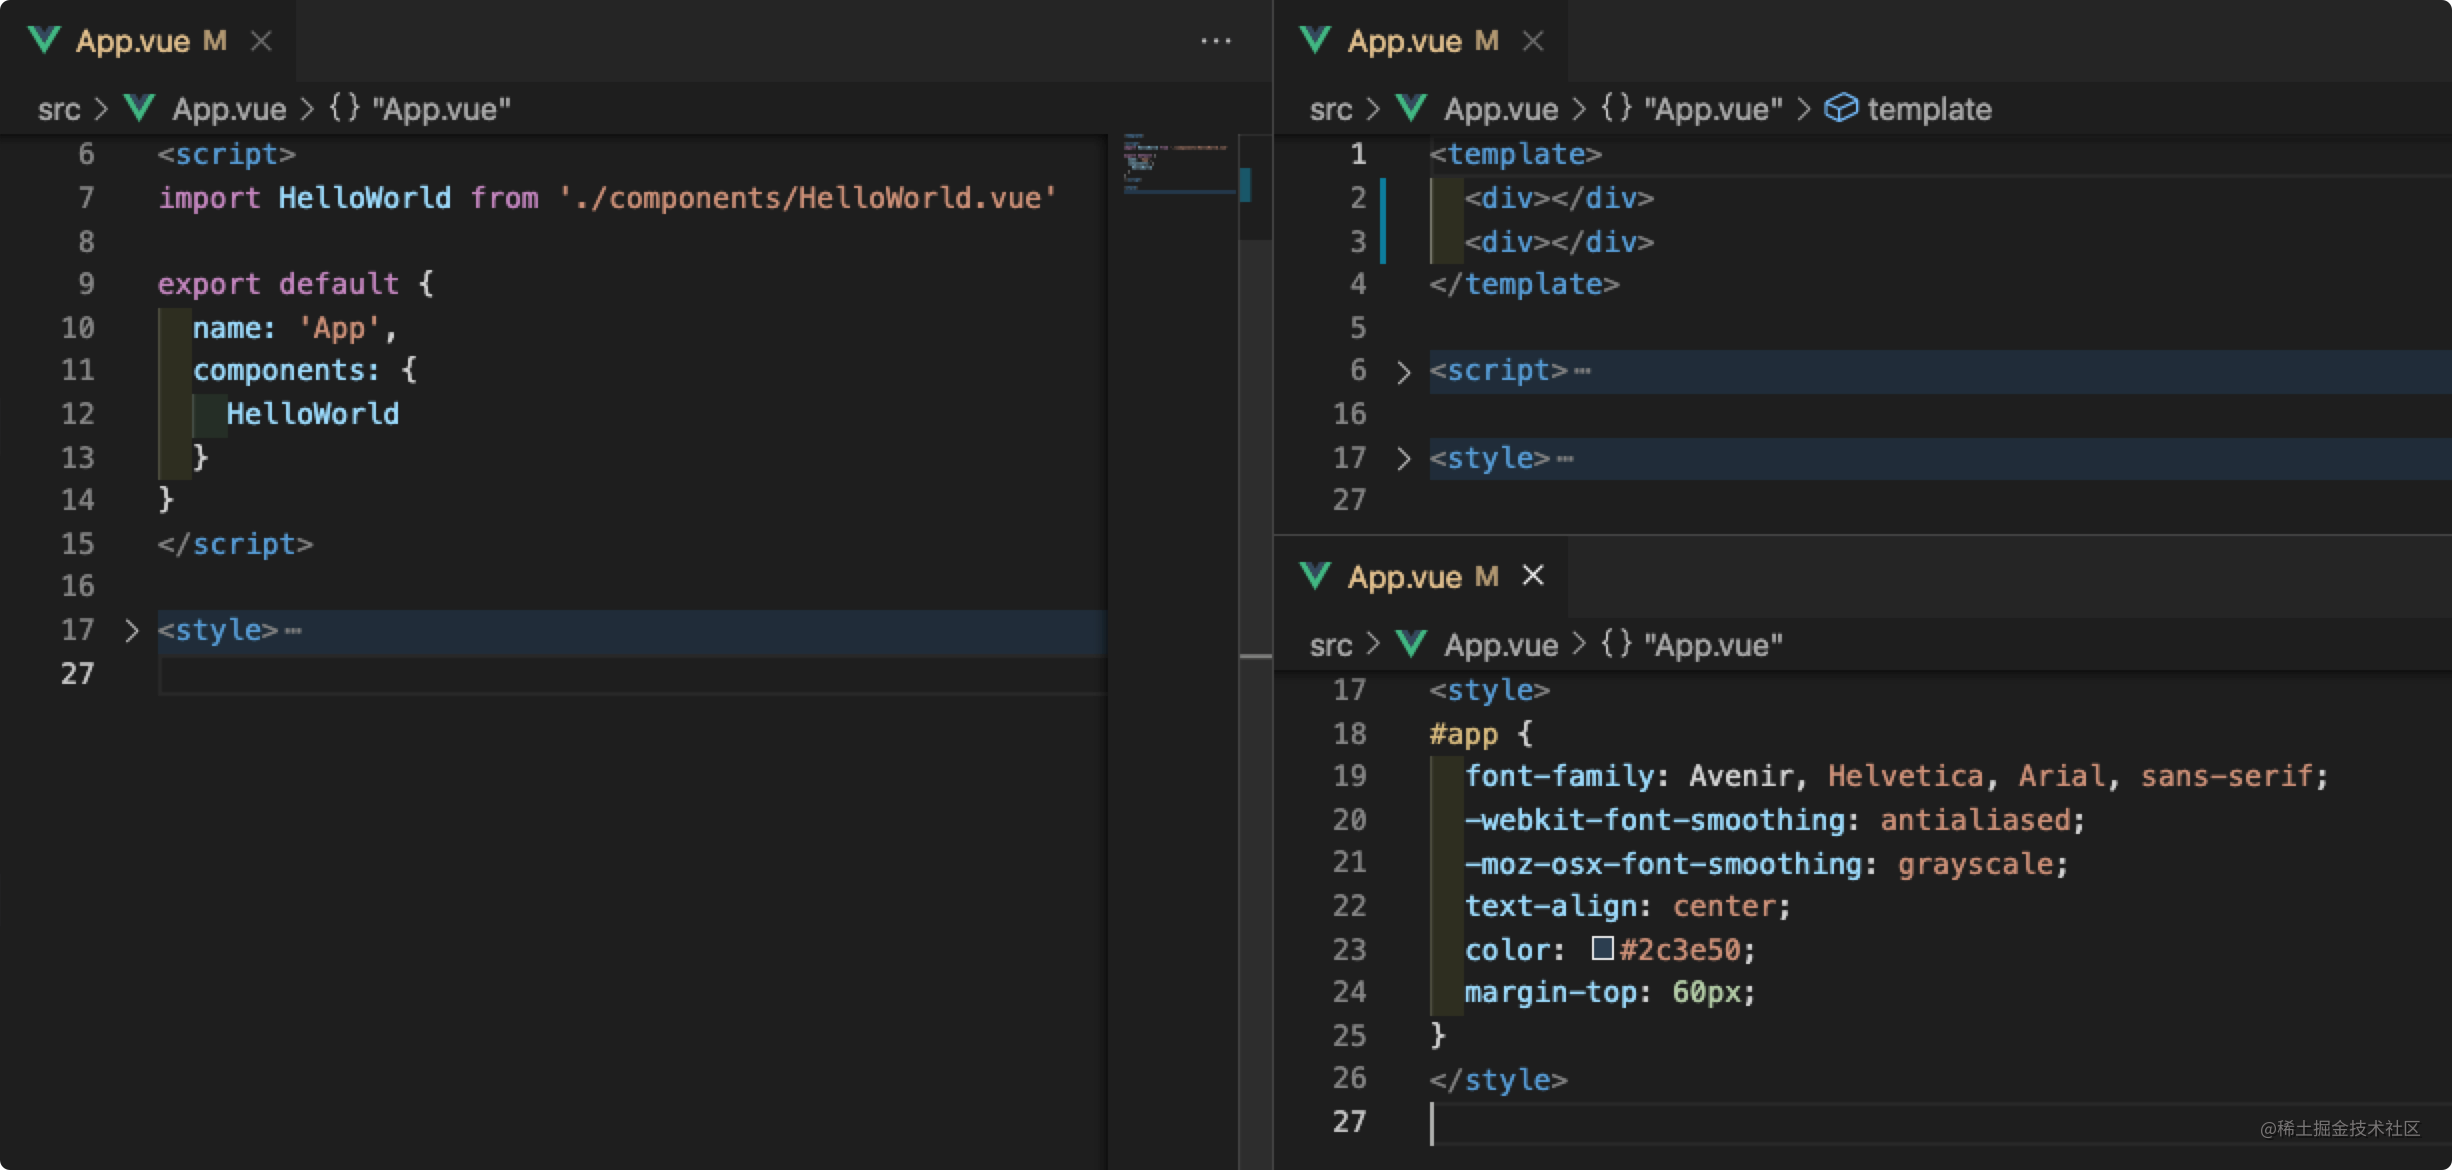This screenshot has width=2452, height=1170.
Task: Click the "App.vue" breadcrumb in bottom-right editor
Action: [x=1712, y=645]
